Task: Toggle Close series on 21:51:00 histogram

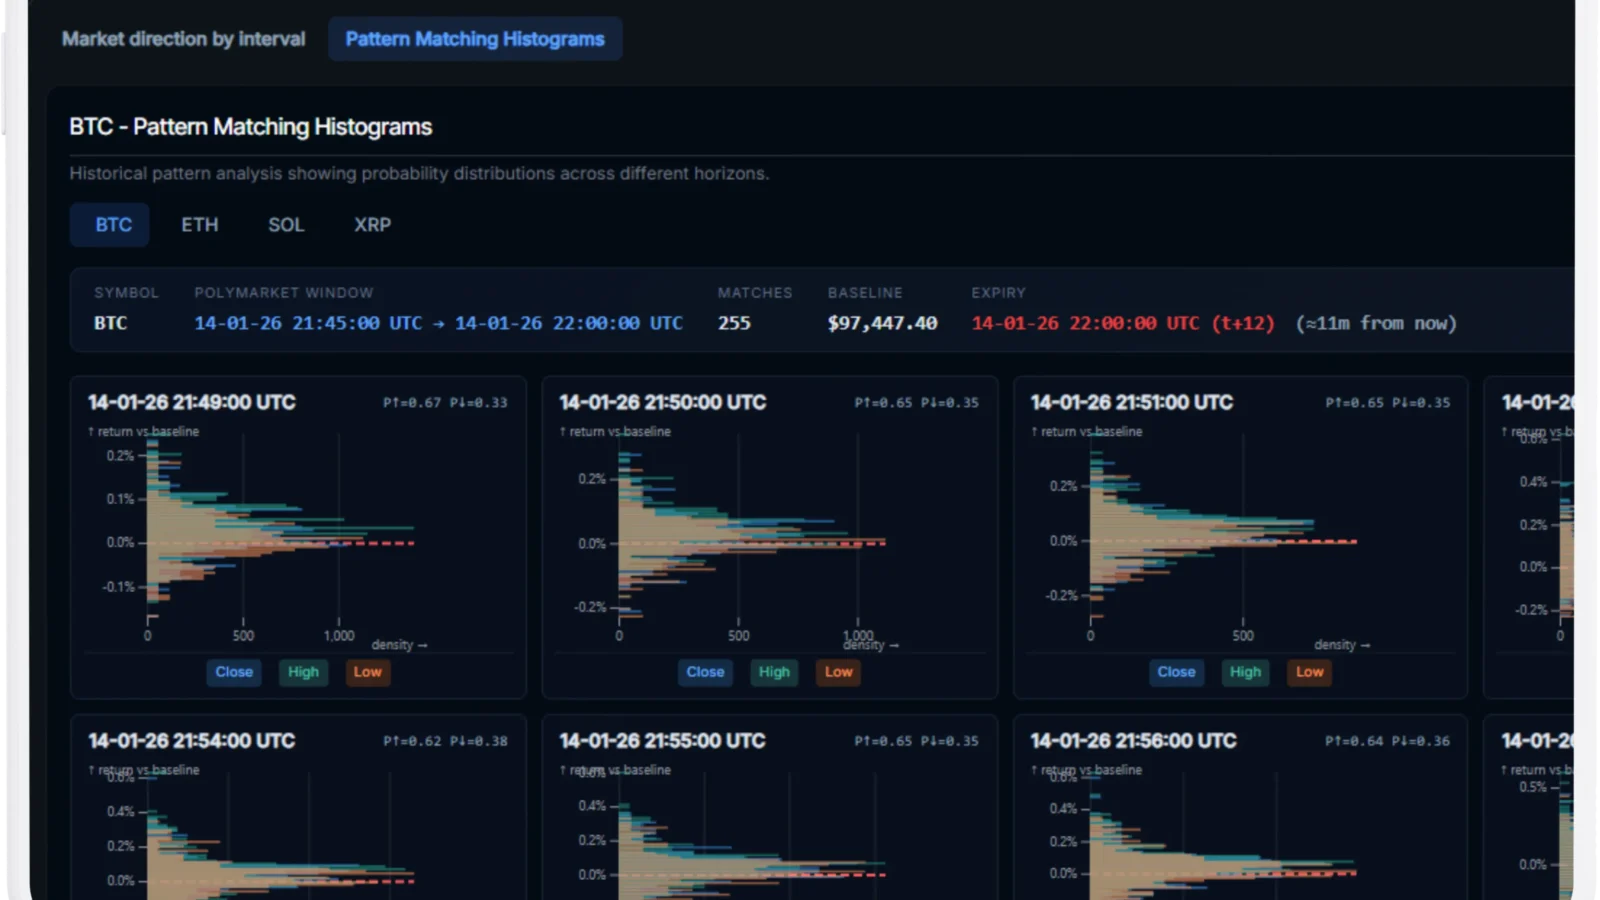Action: 1176,672
